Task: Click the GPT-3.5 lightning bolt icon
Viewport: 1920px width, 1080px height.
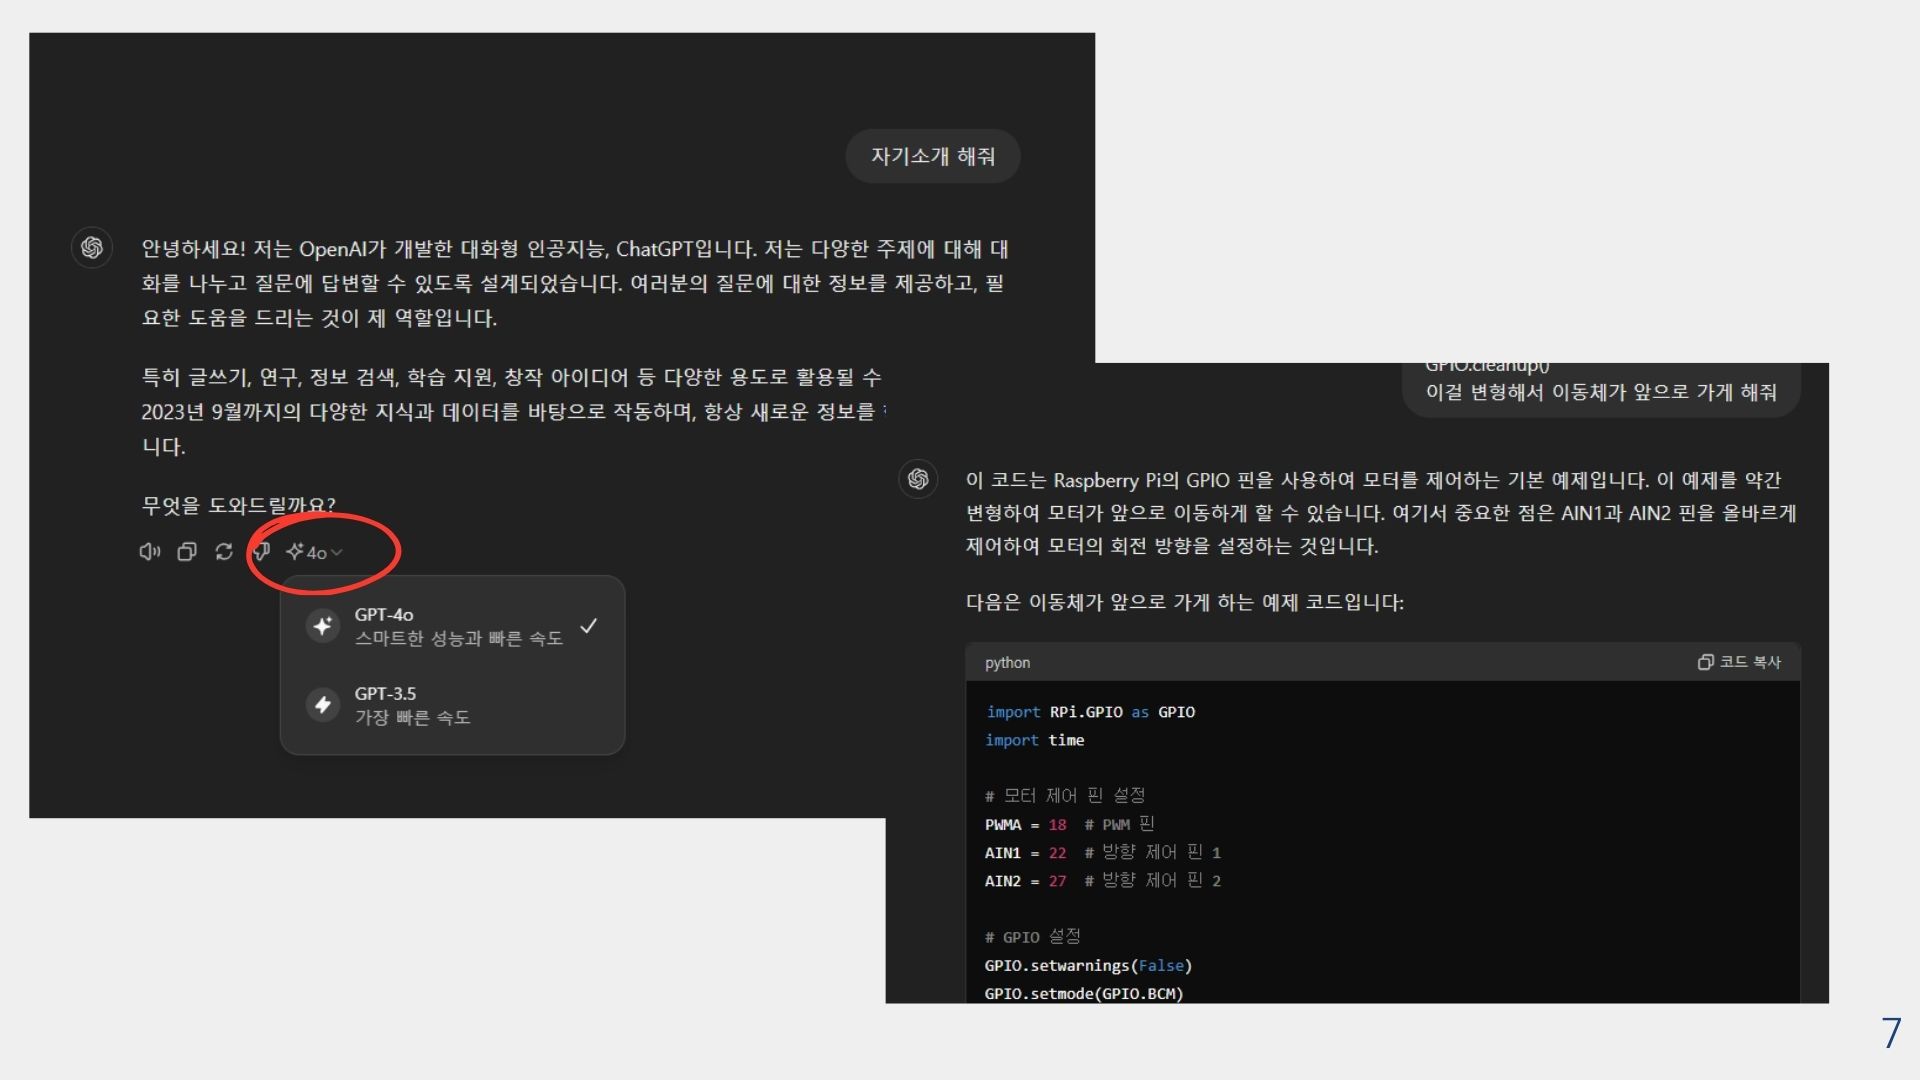Action: click(x=322, y=705)
